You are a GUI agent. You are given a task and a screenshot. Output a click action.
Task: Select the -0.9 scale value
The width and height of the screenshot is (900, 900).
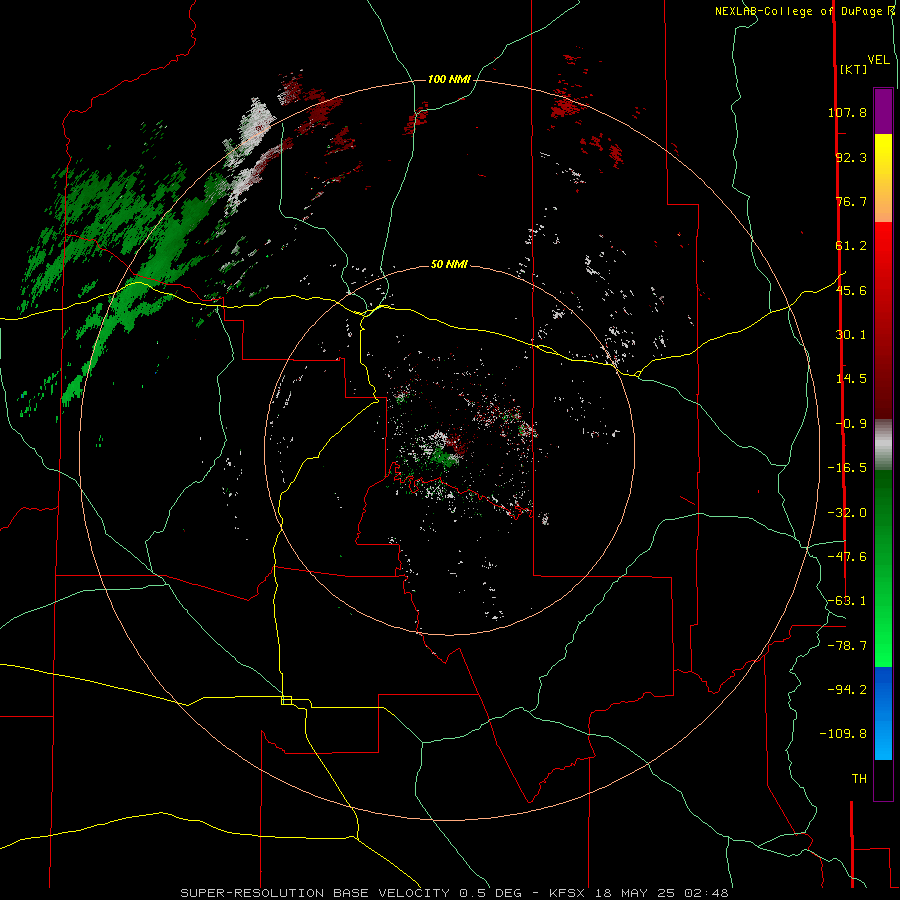click(851, 424)
